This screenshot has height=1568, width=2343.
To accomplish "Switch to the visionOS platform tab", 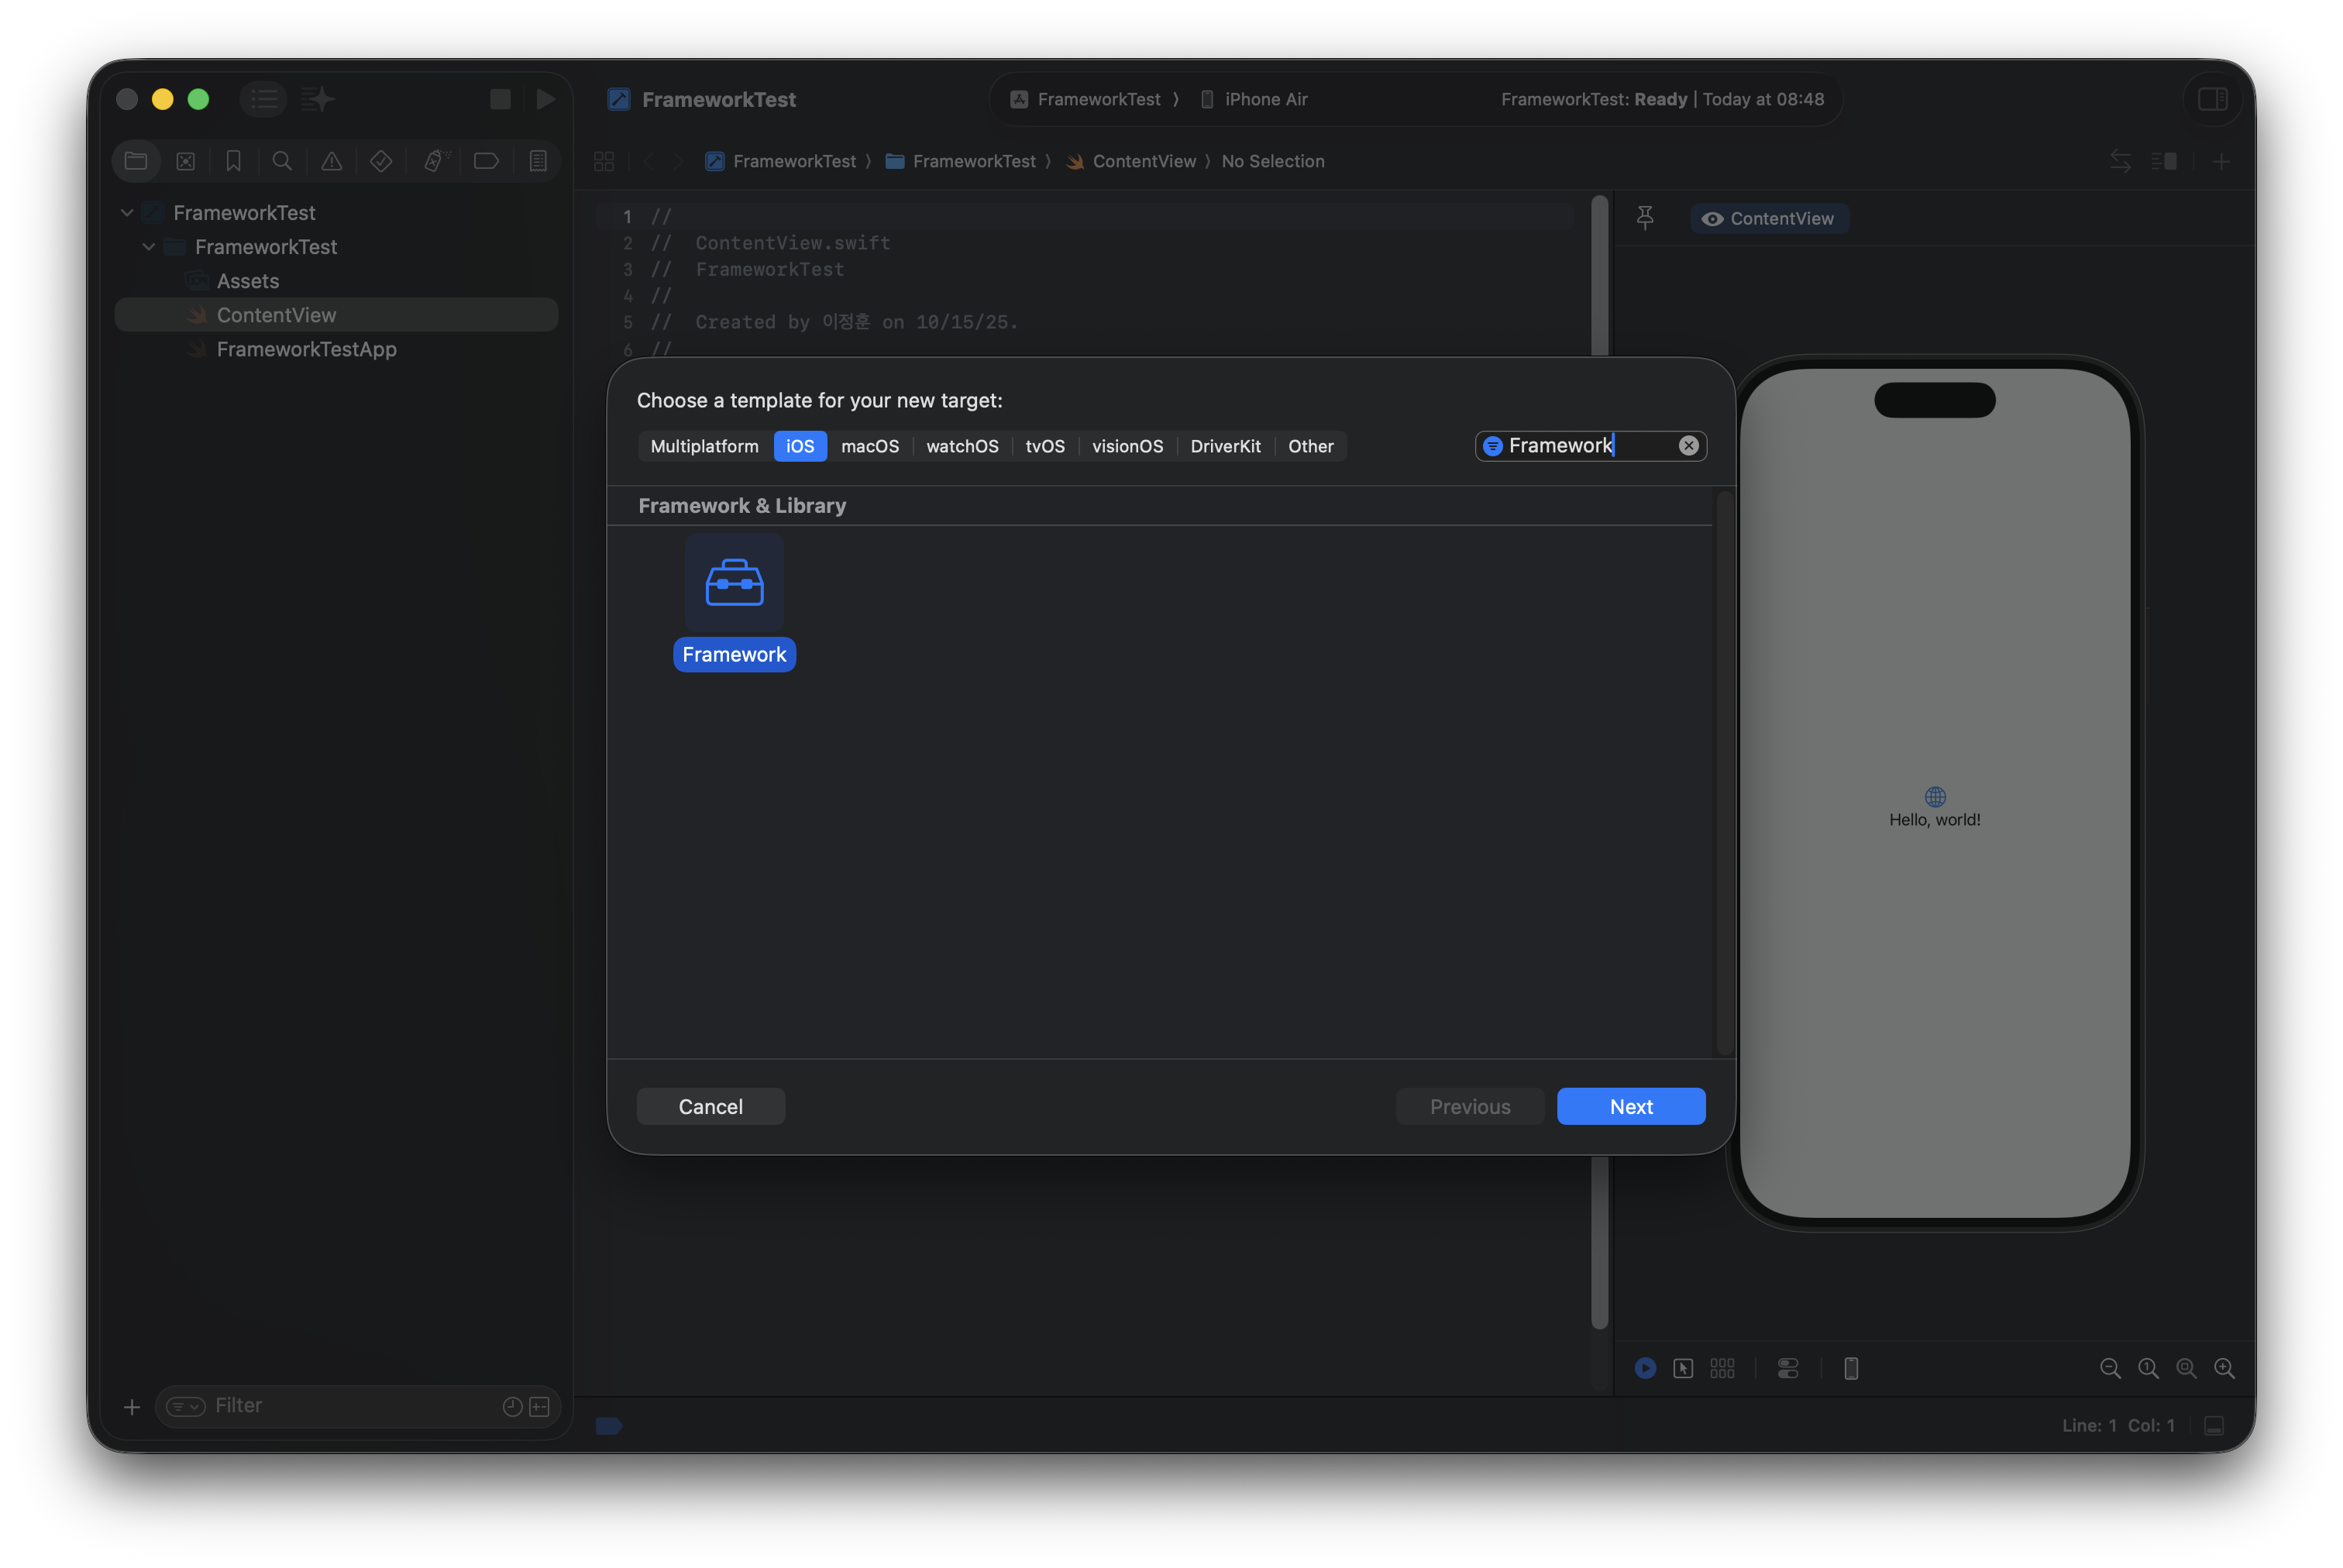I will [x=1127, y=446].
